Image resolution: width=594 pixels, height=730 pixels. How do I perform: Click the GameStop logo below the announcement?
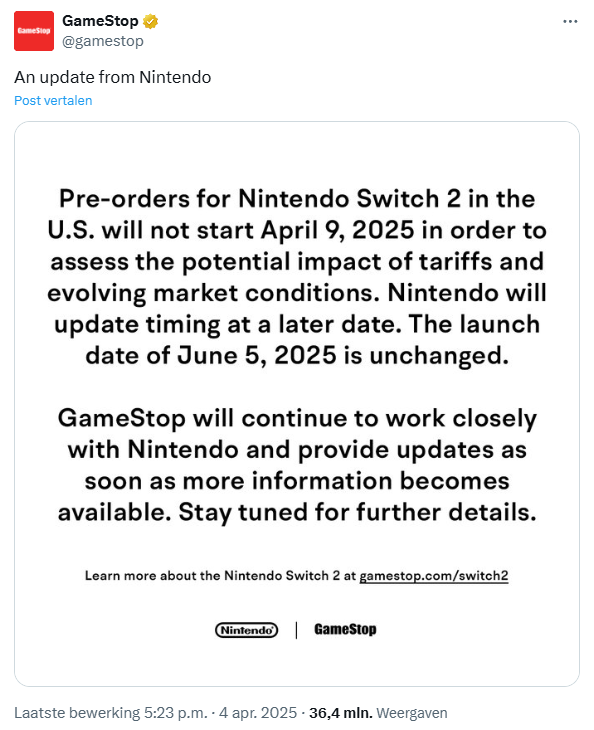345,629
